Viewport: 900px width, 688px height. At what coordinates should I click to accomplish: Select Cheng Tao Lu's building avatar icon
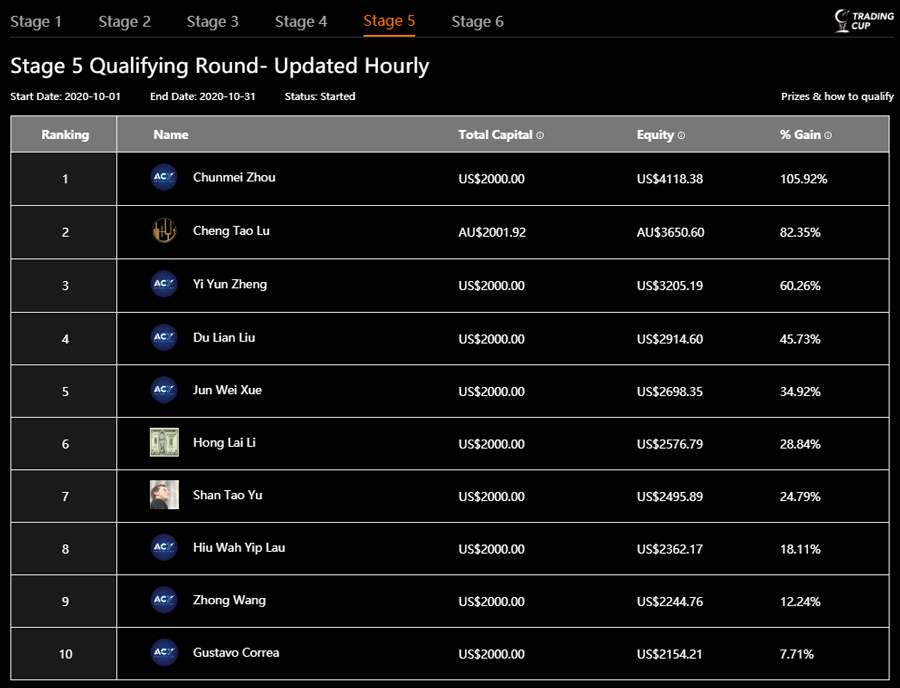(x=163, y=231)
